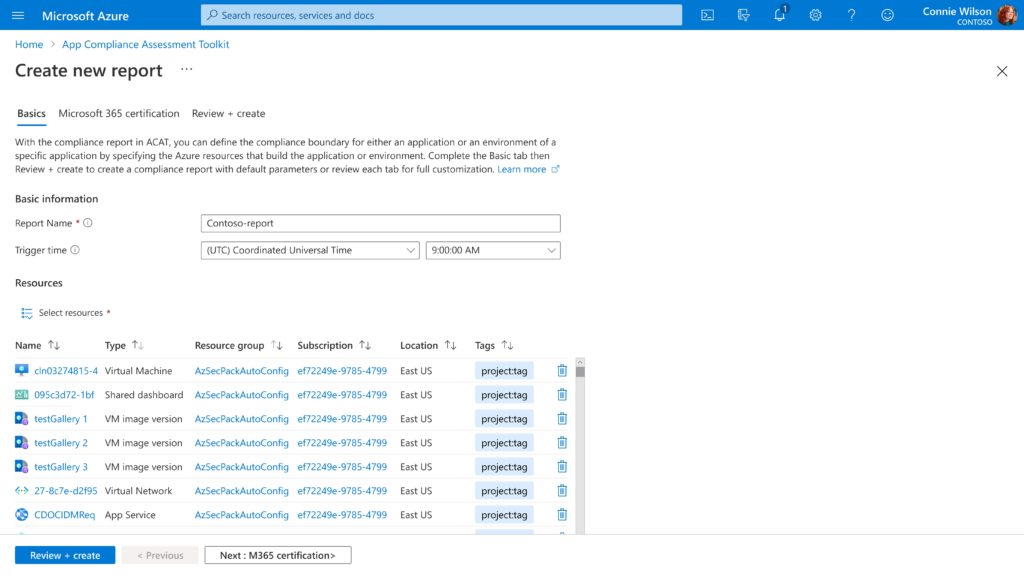This screenshot has height=576, width=1024.
Task: Switch to the Microsoft 365 certification tab
Action: (118, 113)
